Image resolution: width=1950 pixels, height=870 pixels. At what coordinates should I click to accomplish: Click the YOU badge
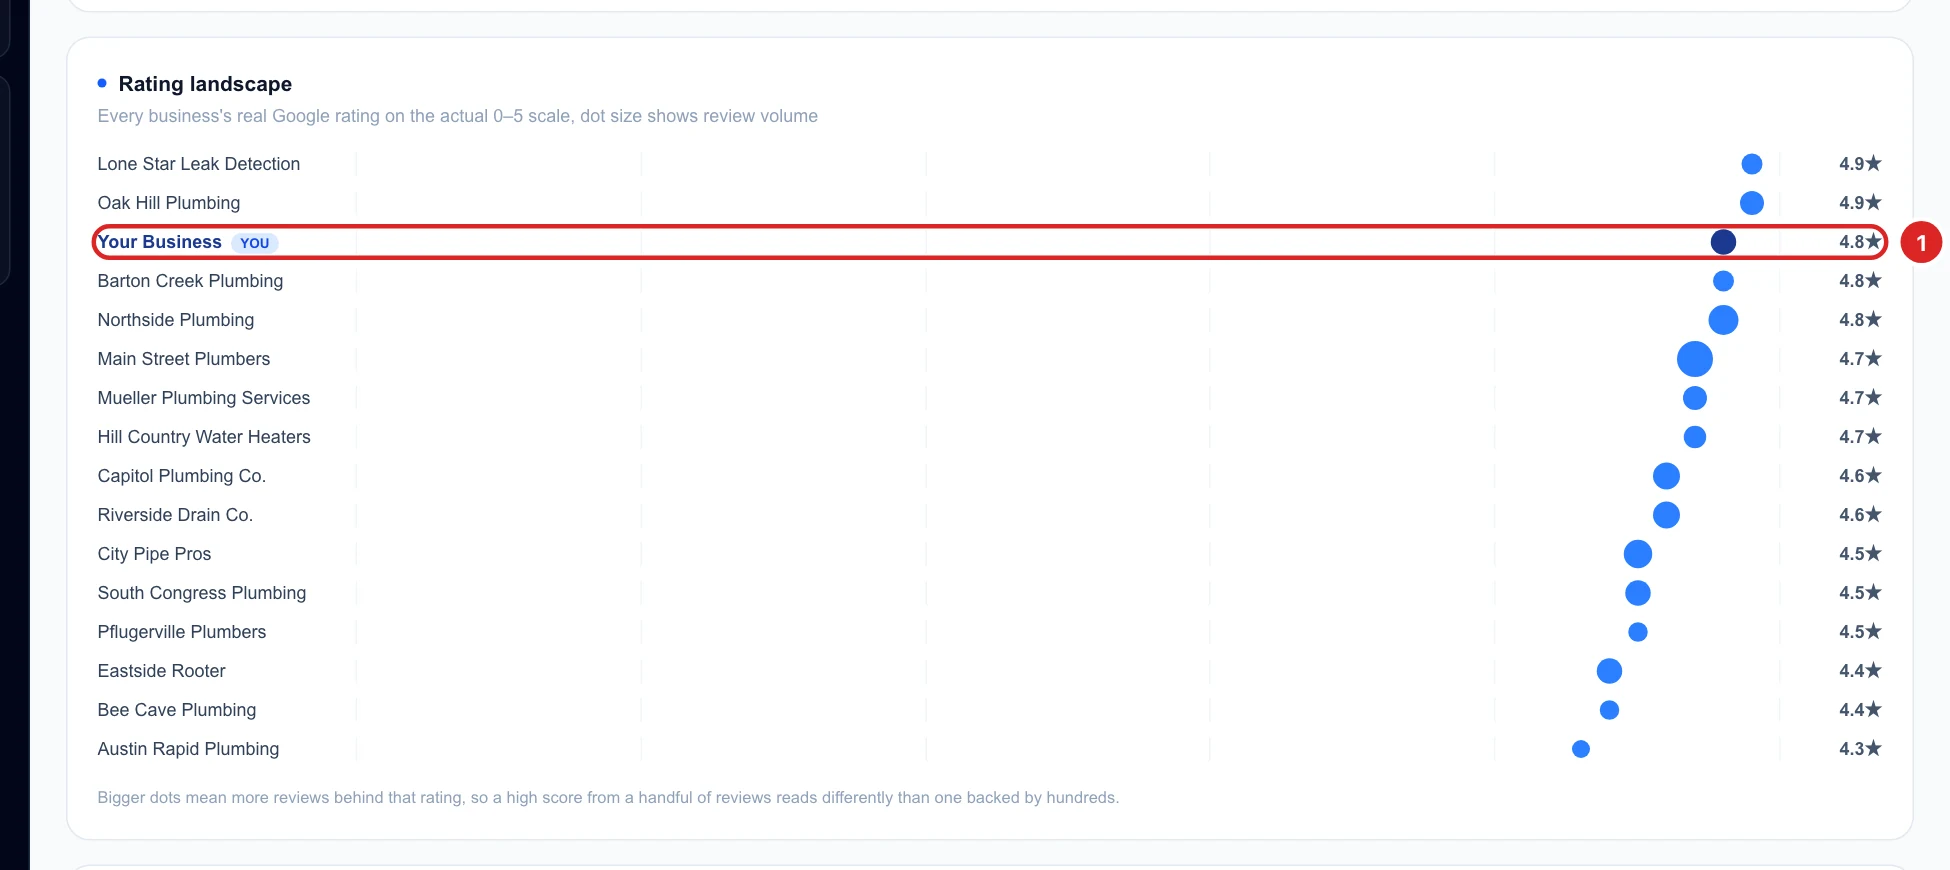click(x=255, y=243)
